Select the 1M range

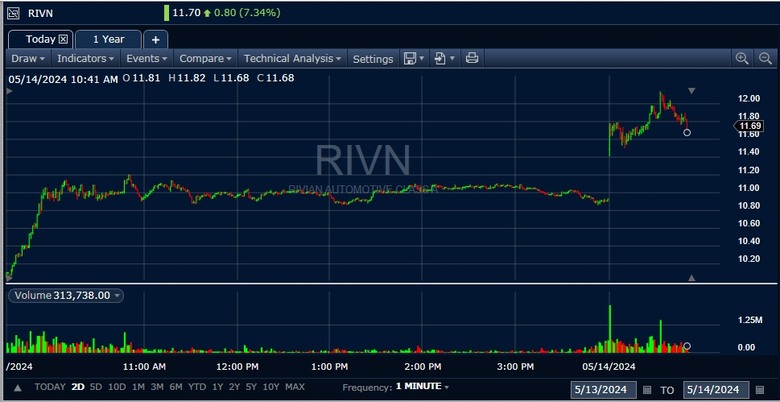[x=139, y=387]
